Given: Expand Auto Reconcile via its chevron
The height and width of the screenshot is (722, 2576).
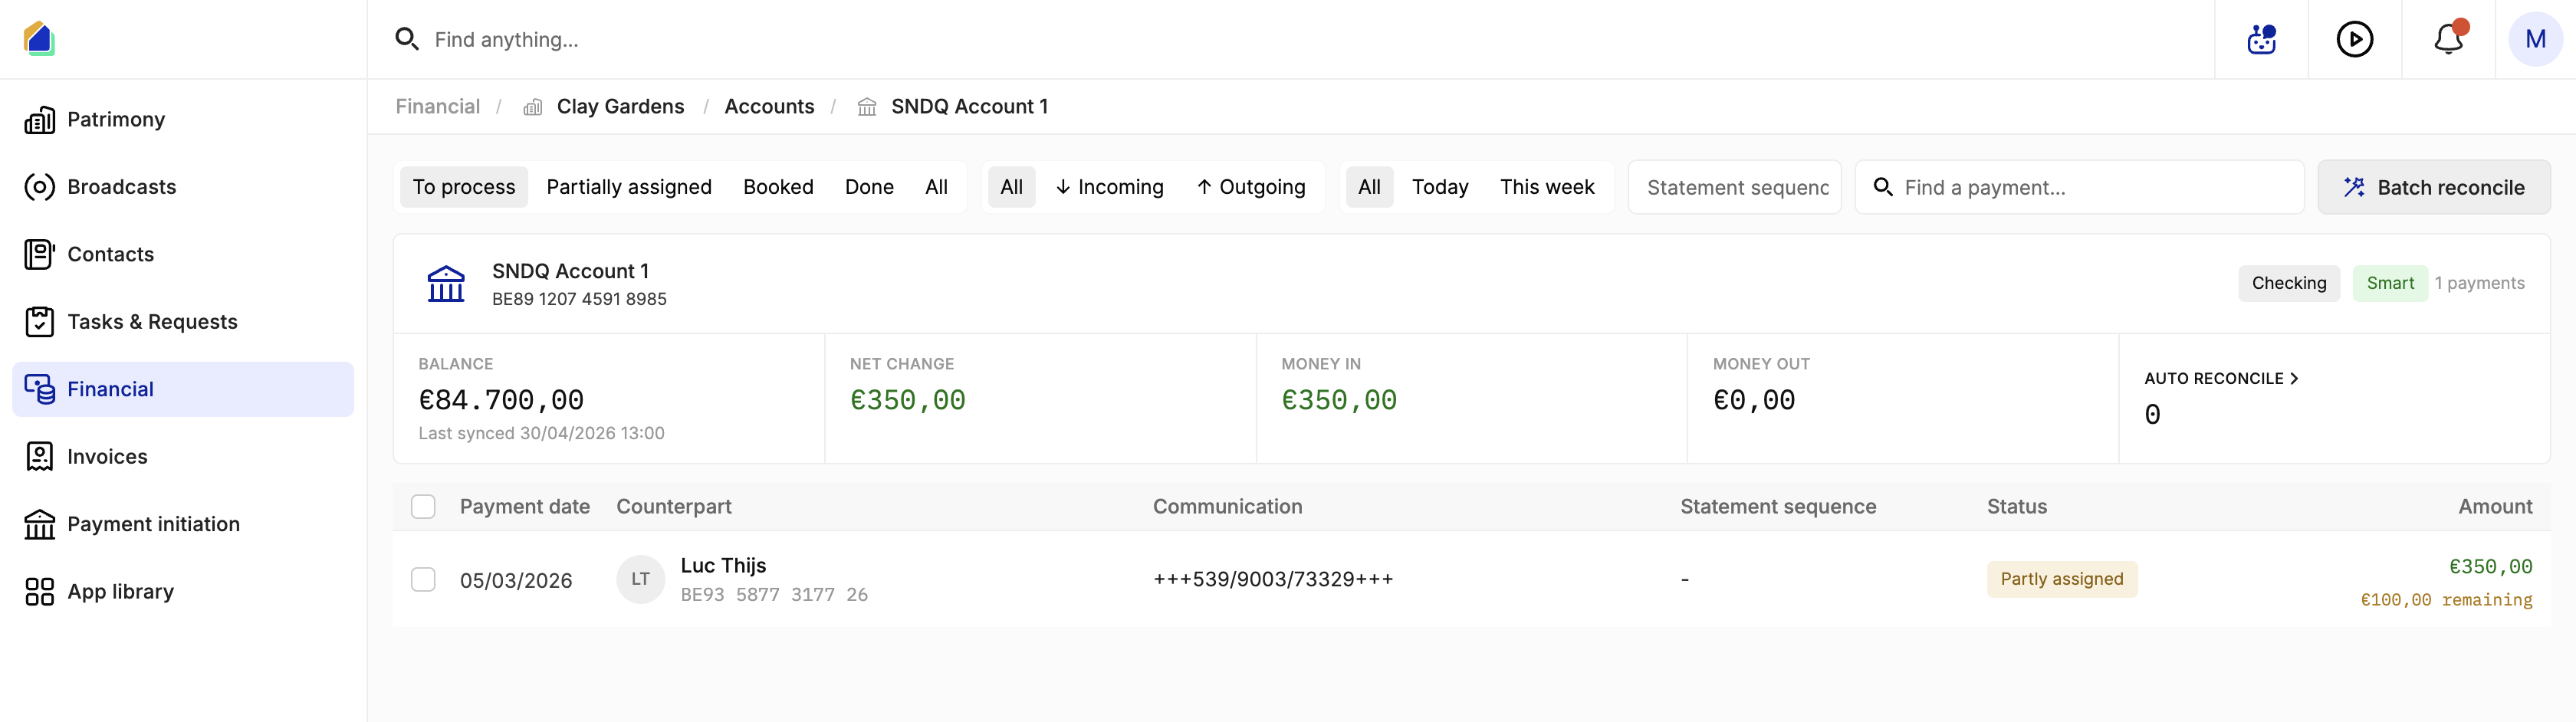Looking at the screenshot, I should tap(2294, 379).
